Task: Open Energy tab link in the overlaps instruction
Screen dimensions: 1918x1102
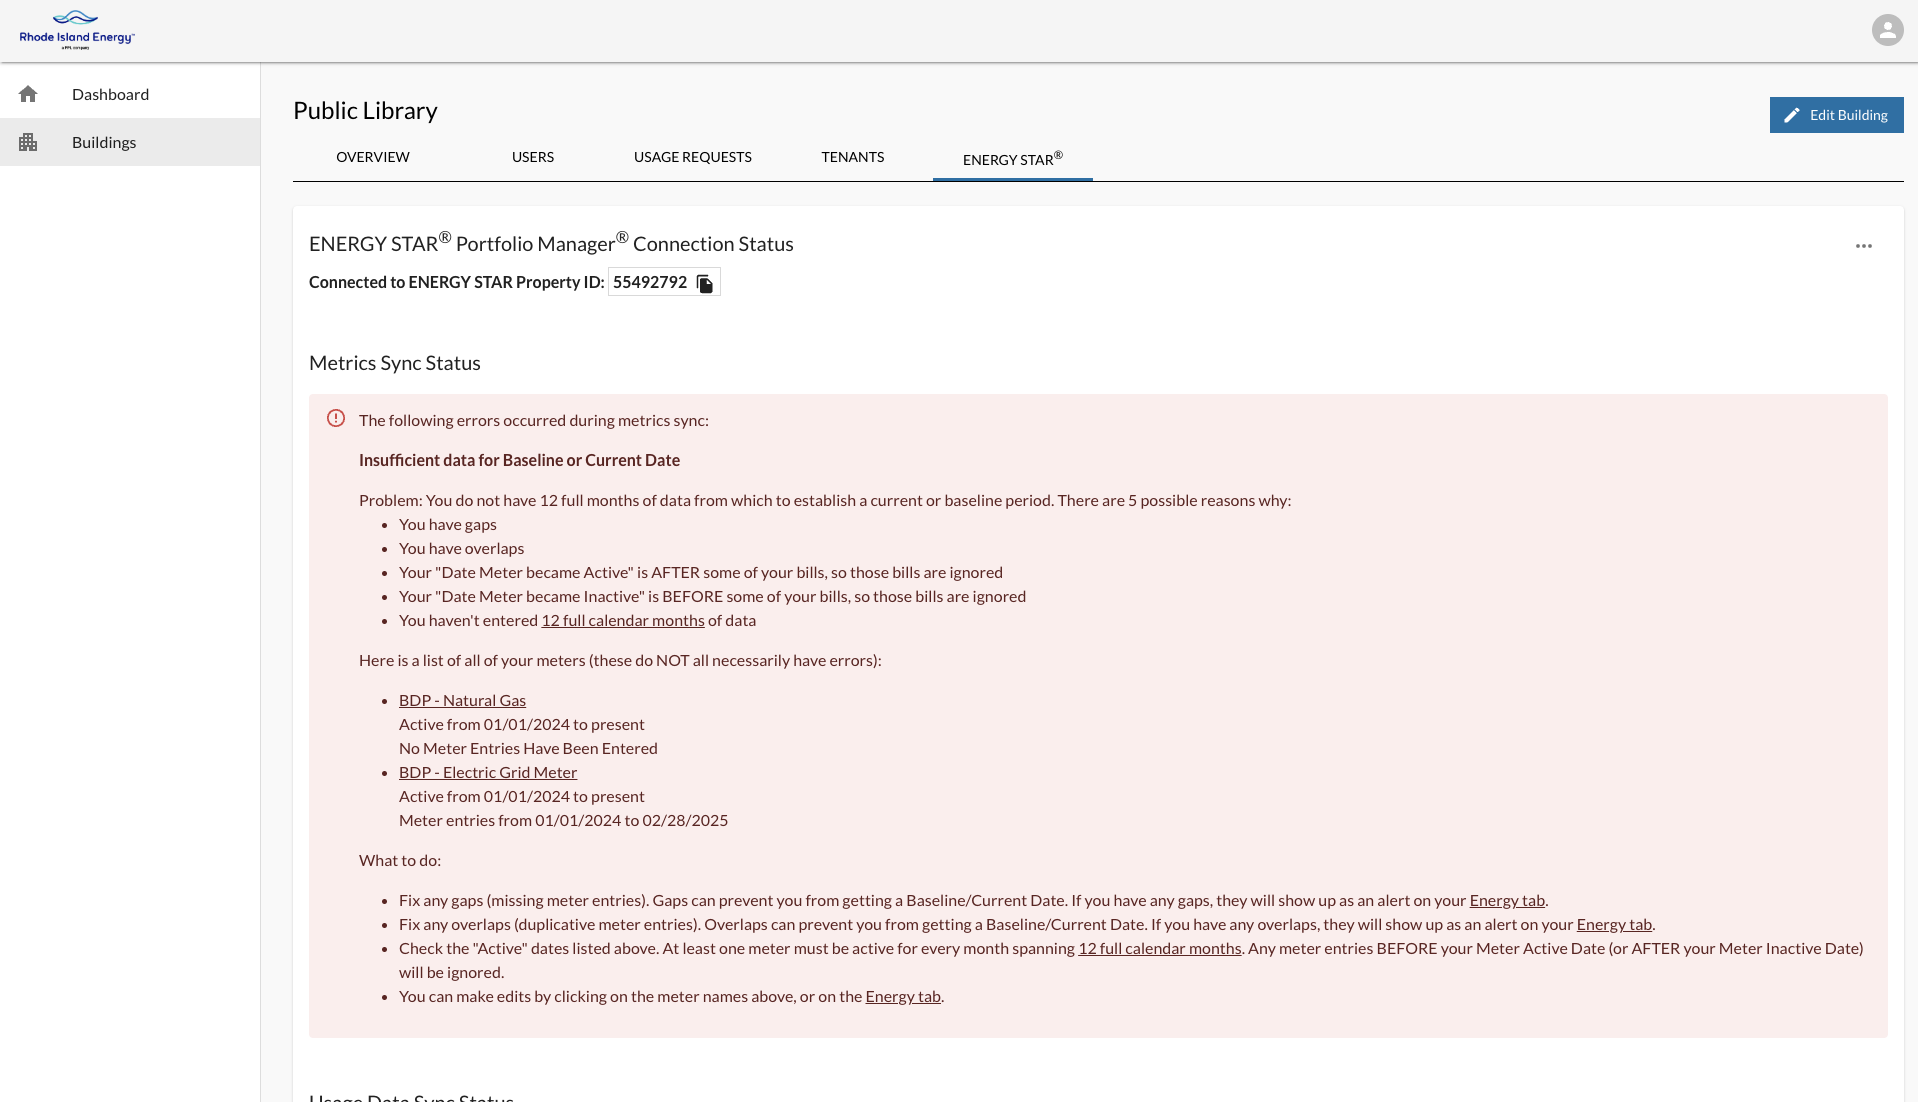Action: 1614,925
